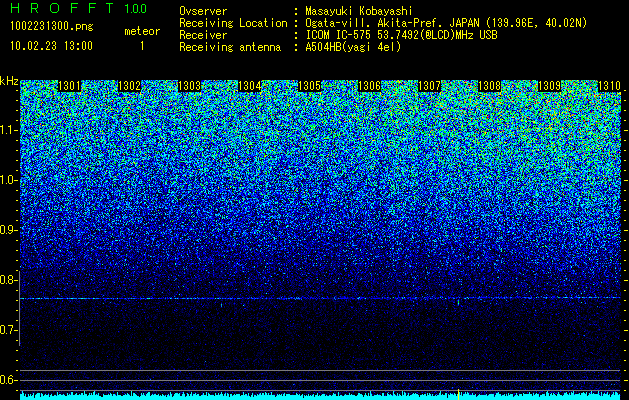Click the HROFFT title text
This screenshot has width=629, height=400.
pyautogui.click(x=63, y=8)
